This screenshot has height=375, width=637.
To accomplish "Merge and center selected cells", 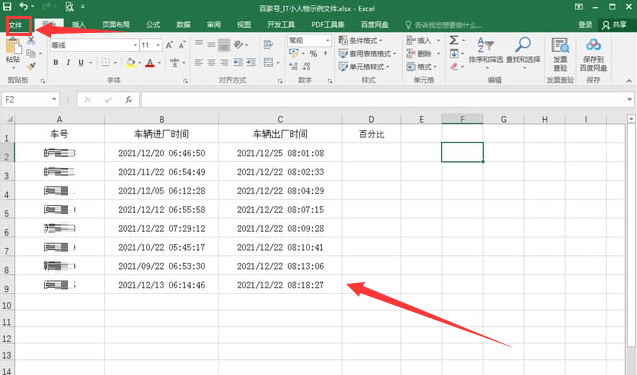I will pyautogui.click(x=268, y=63).
